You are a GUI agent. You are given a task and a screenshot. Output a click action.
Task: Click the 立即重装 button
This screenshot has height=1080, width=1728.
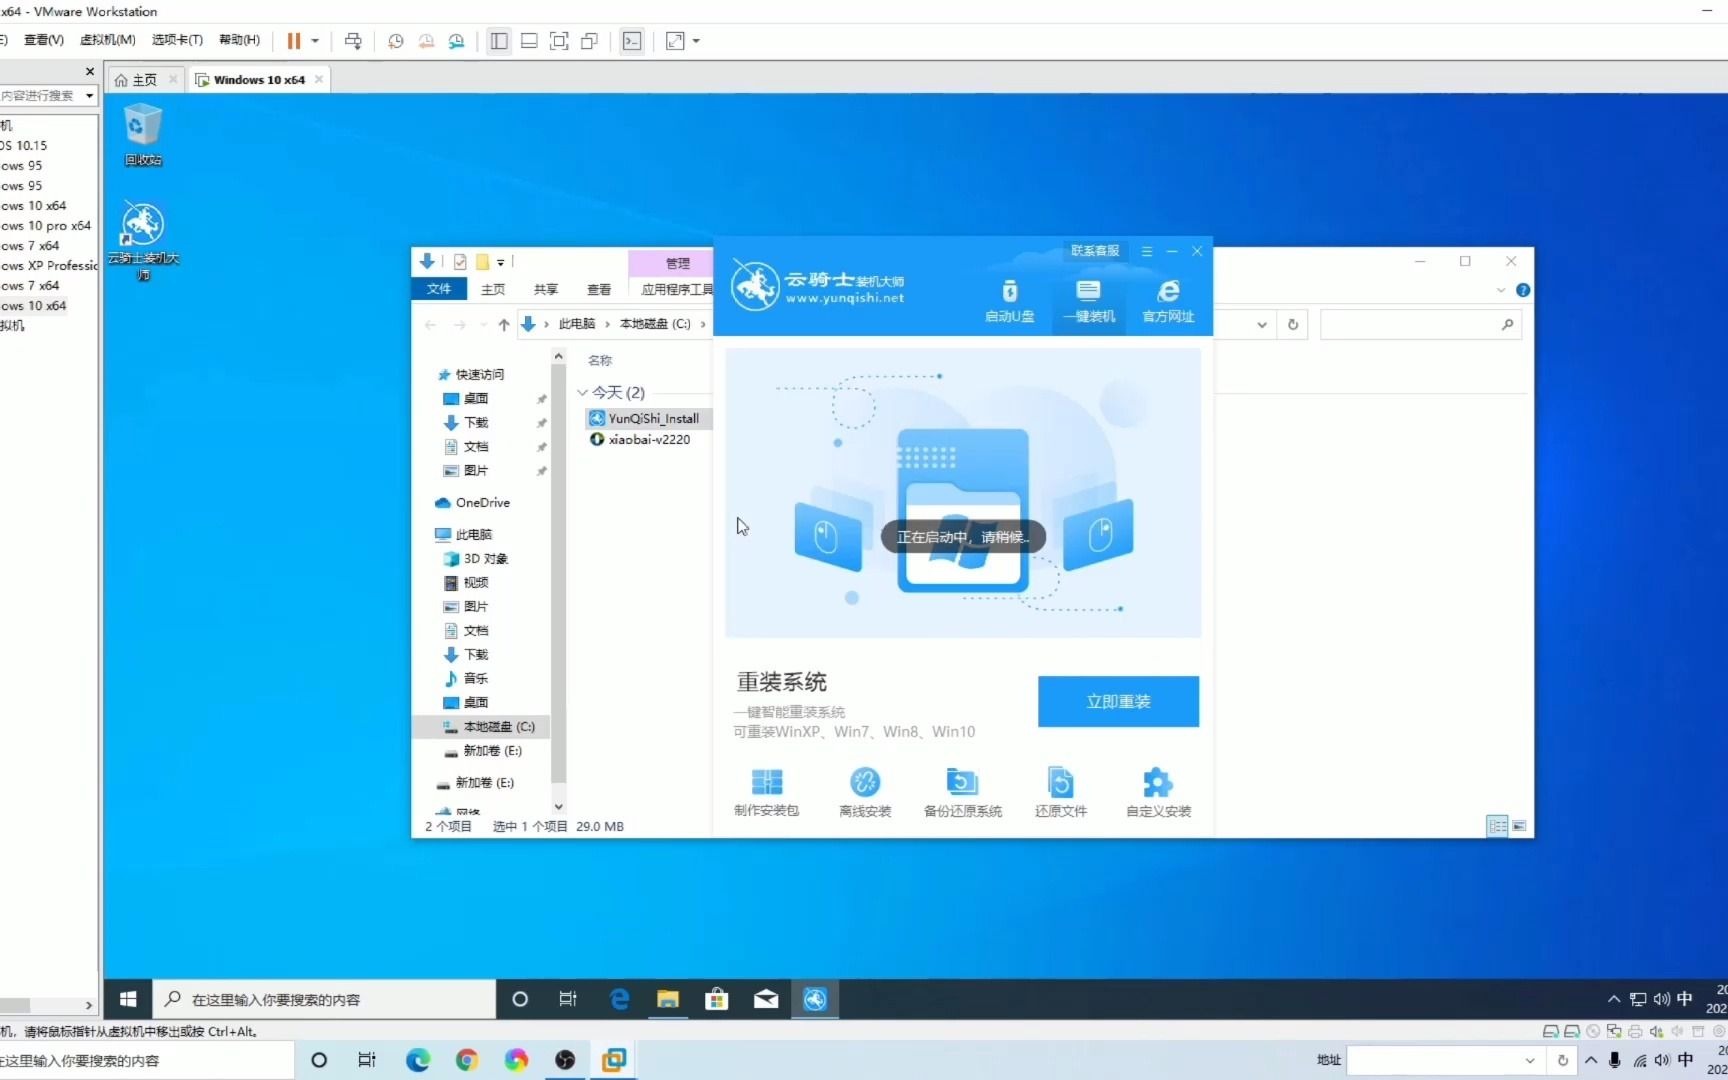1118,701
